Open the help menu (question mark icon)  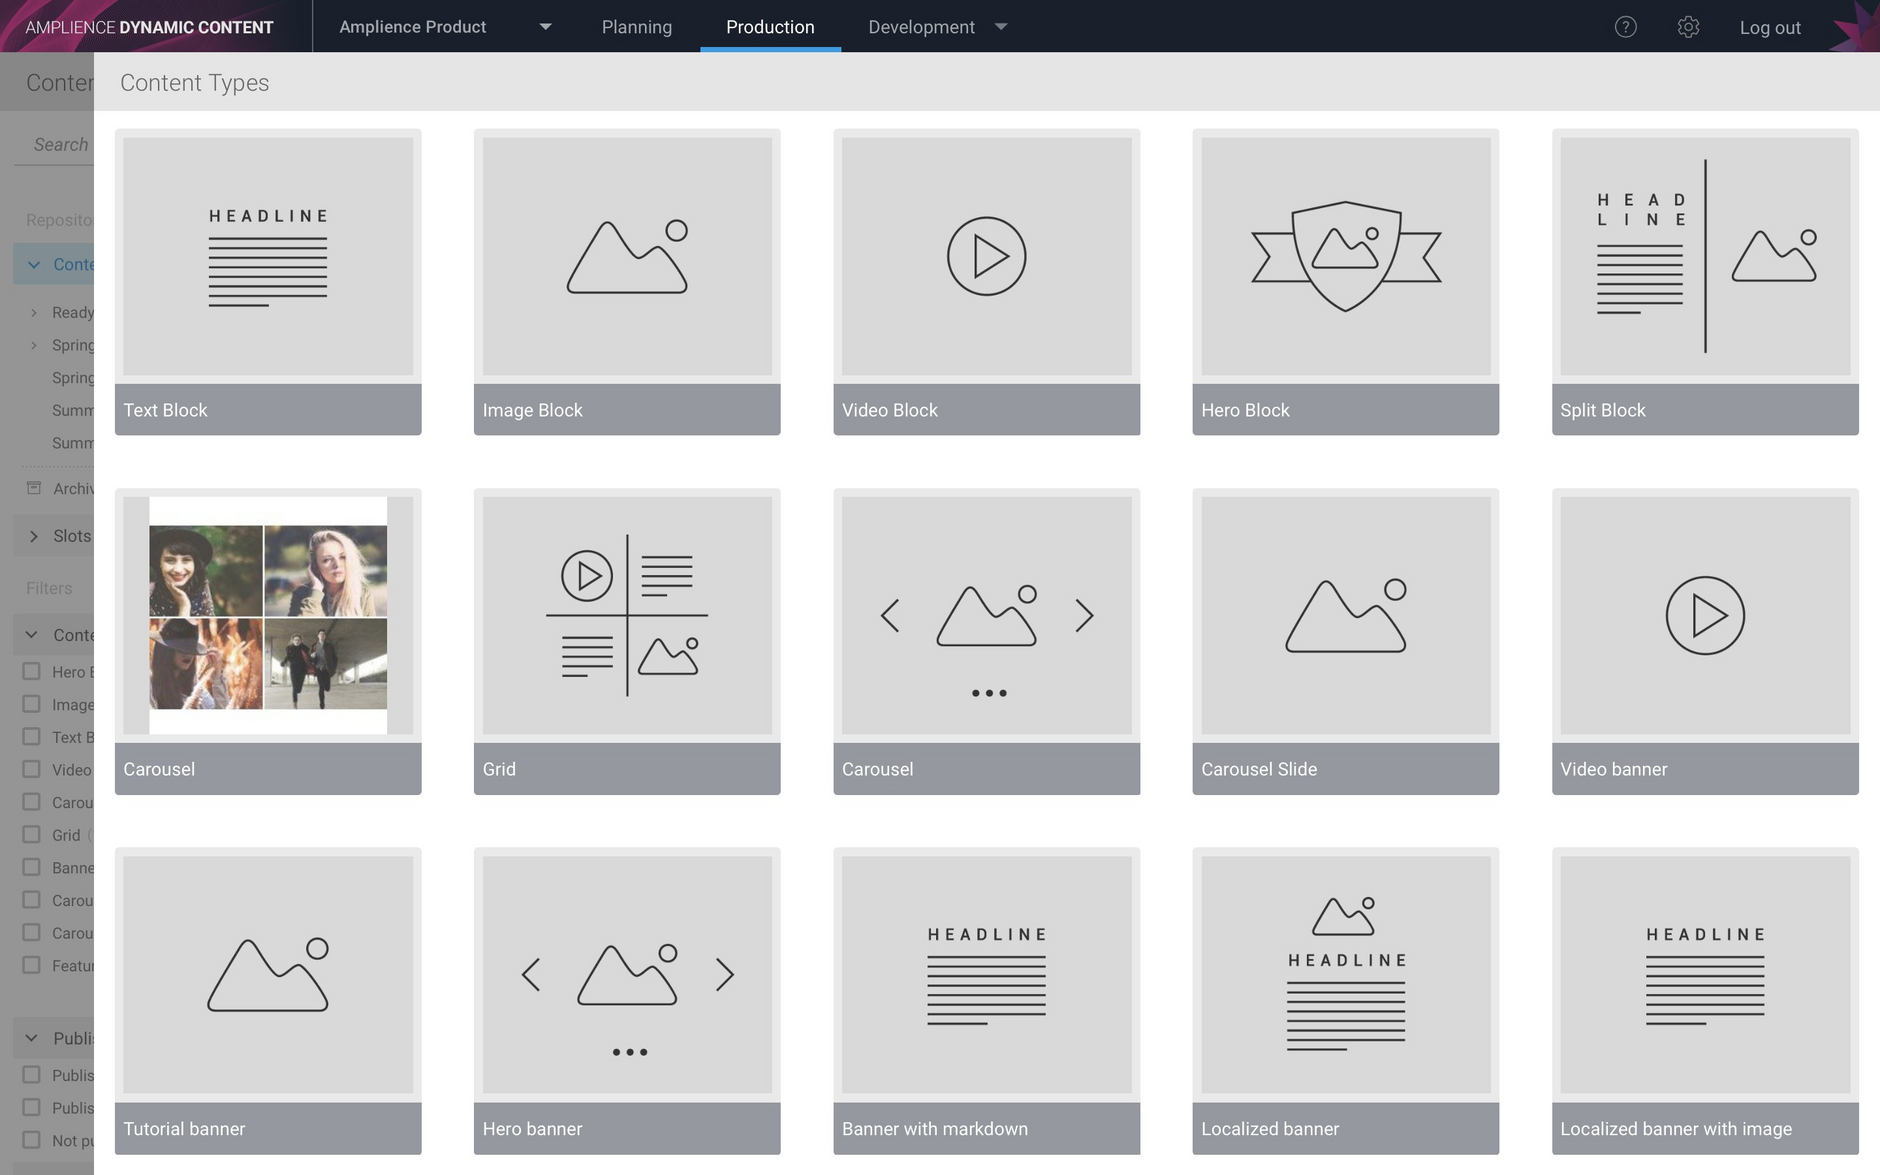(x=1625, y=27)
